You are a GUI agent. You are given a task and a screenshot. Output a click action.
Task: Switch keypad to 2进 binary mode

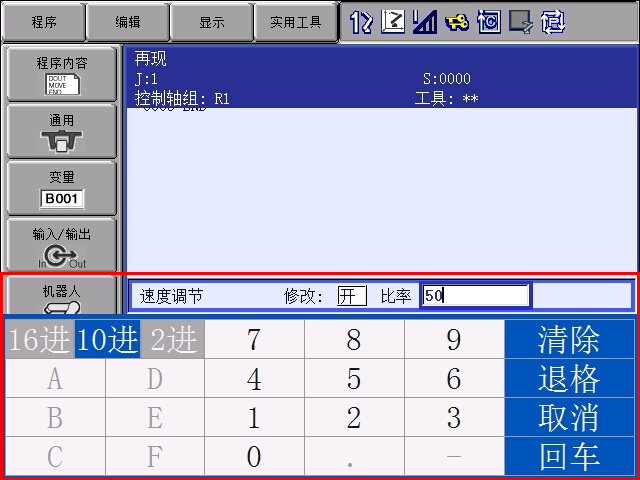pyautogui.click(x=172, y=339)
